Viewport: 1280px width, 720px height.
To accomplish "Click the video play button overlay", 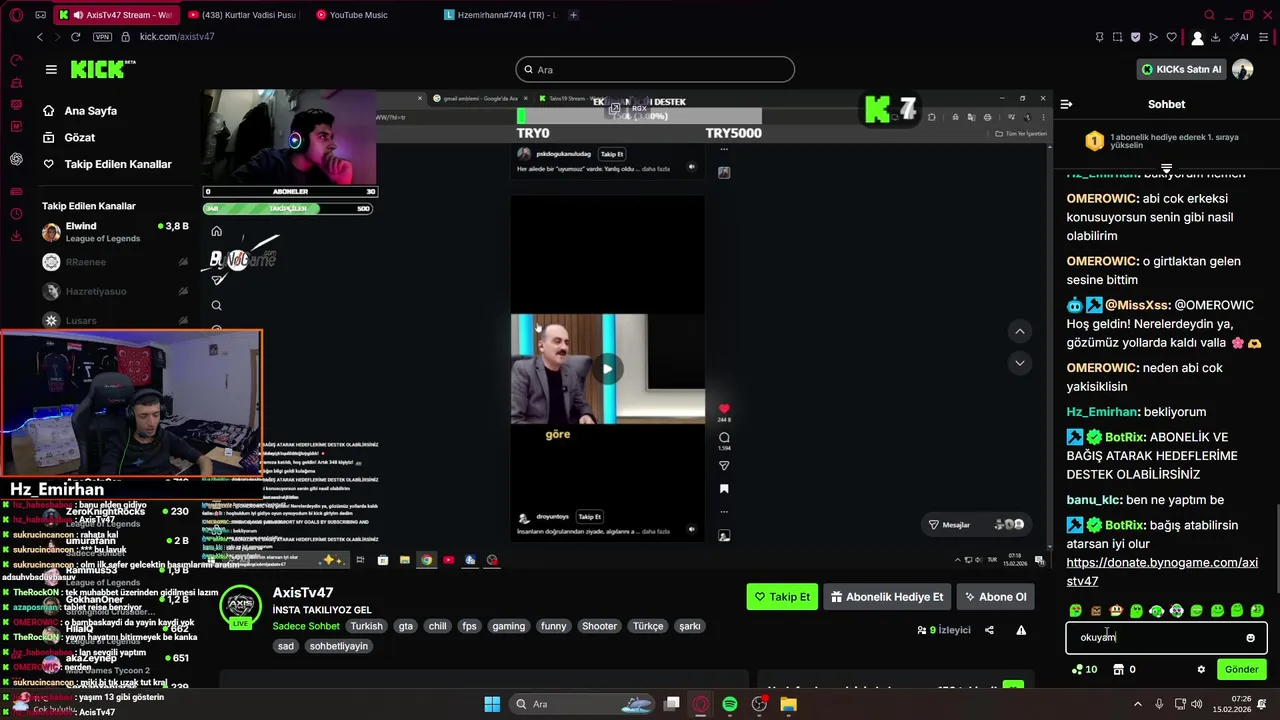I will click(x=607, y=369).
